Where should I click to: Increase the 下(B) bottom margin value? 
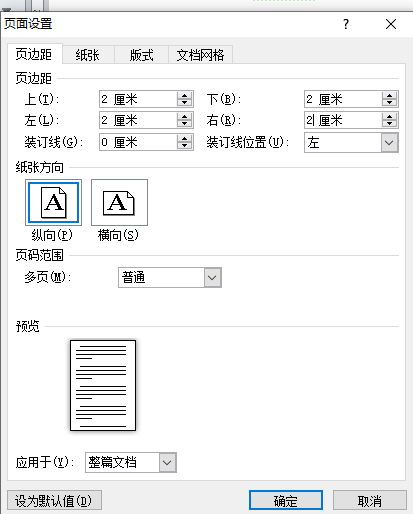point(389,96)
